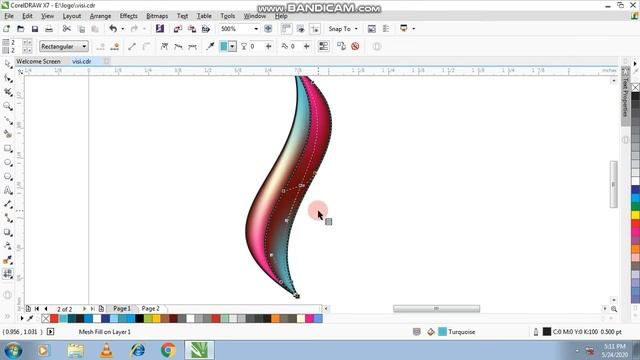Viewport: 640px width, 360px height.
Task: Click the zoom navigator magnifier button
Action: click(x=613, y=309)
